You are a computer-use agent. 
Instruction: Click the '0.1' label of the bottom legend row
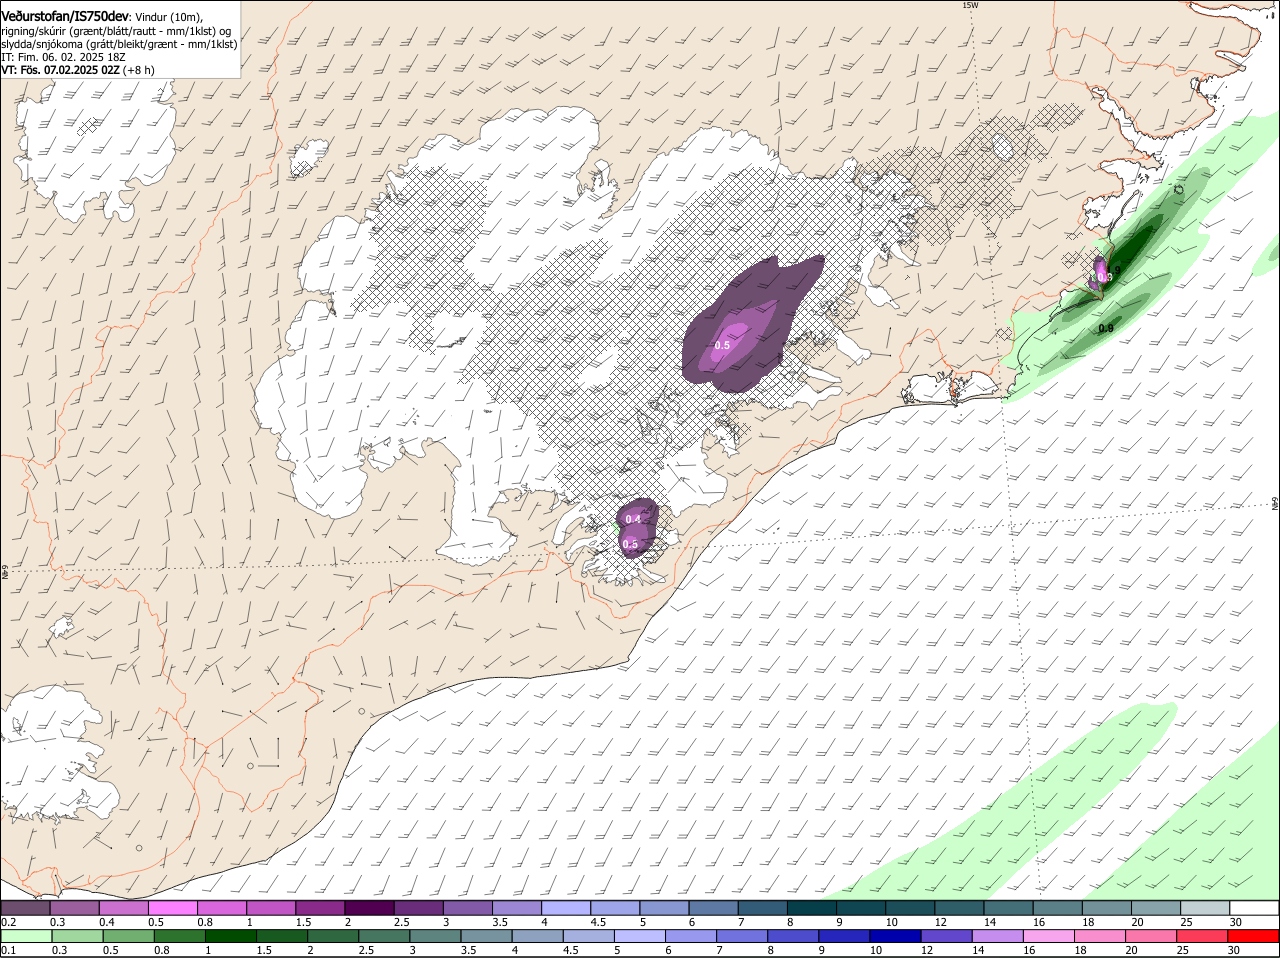point(8,950)
